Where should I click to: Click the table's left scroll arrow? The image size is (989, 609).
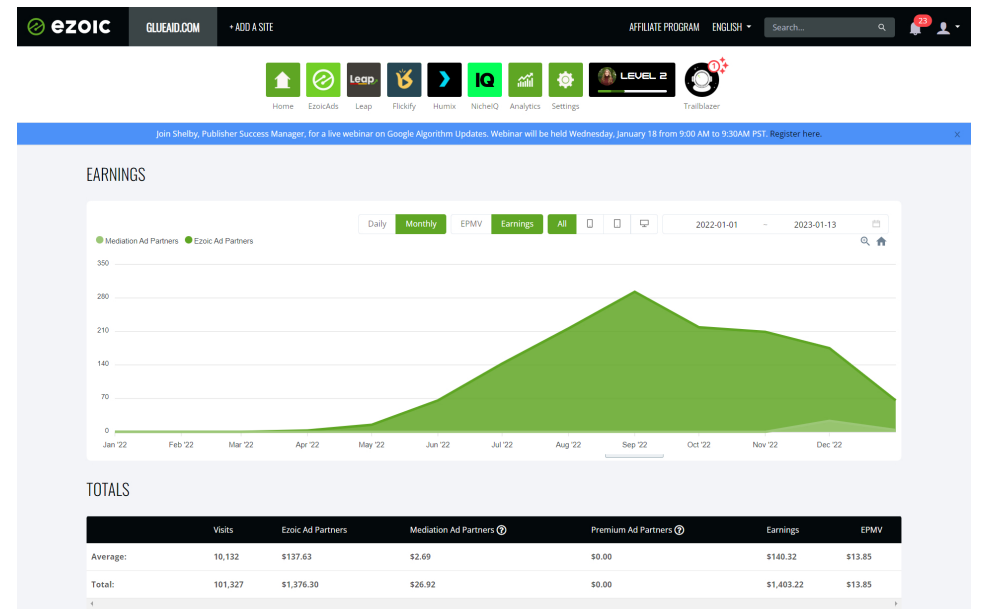point(92,604)
